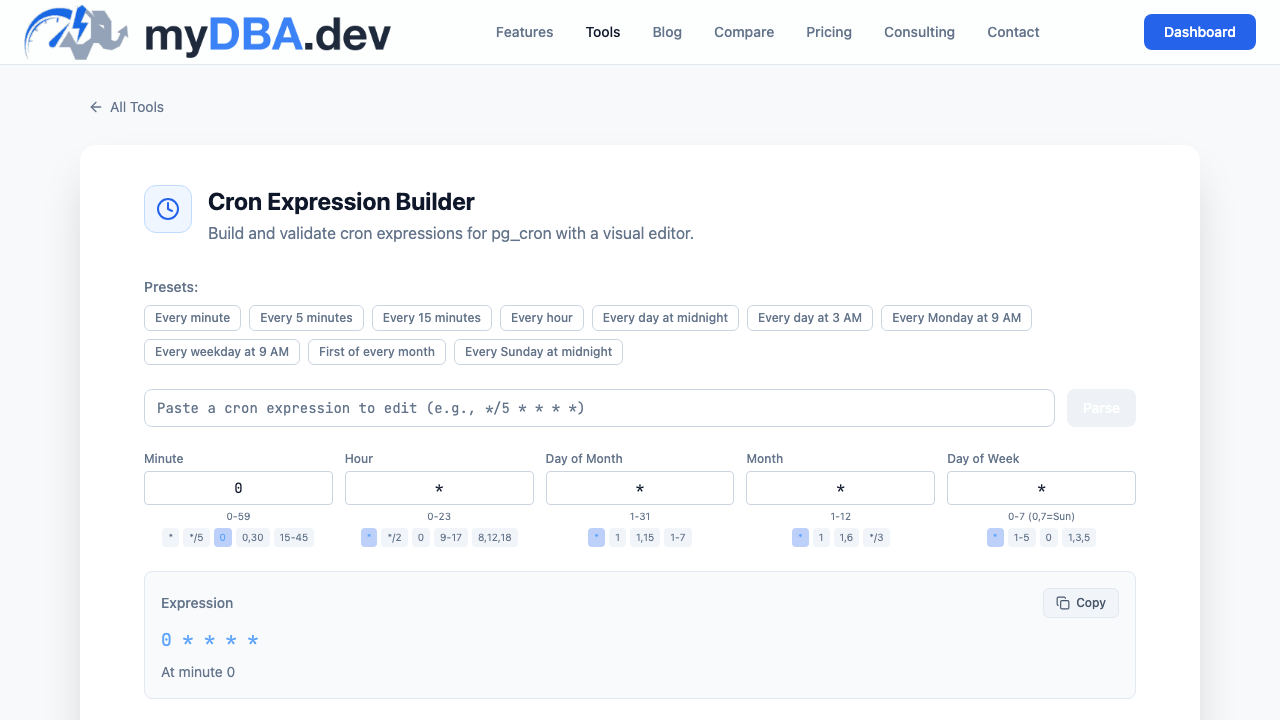Image resolution: width=1280 pixels, height=720 pixels.
Task: Apply the 'Every Monday at 9 AM' preset
Action: [957, 318]
